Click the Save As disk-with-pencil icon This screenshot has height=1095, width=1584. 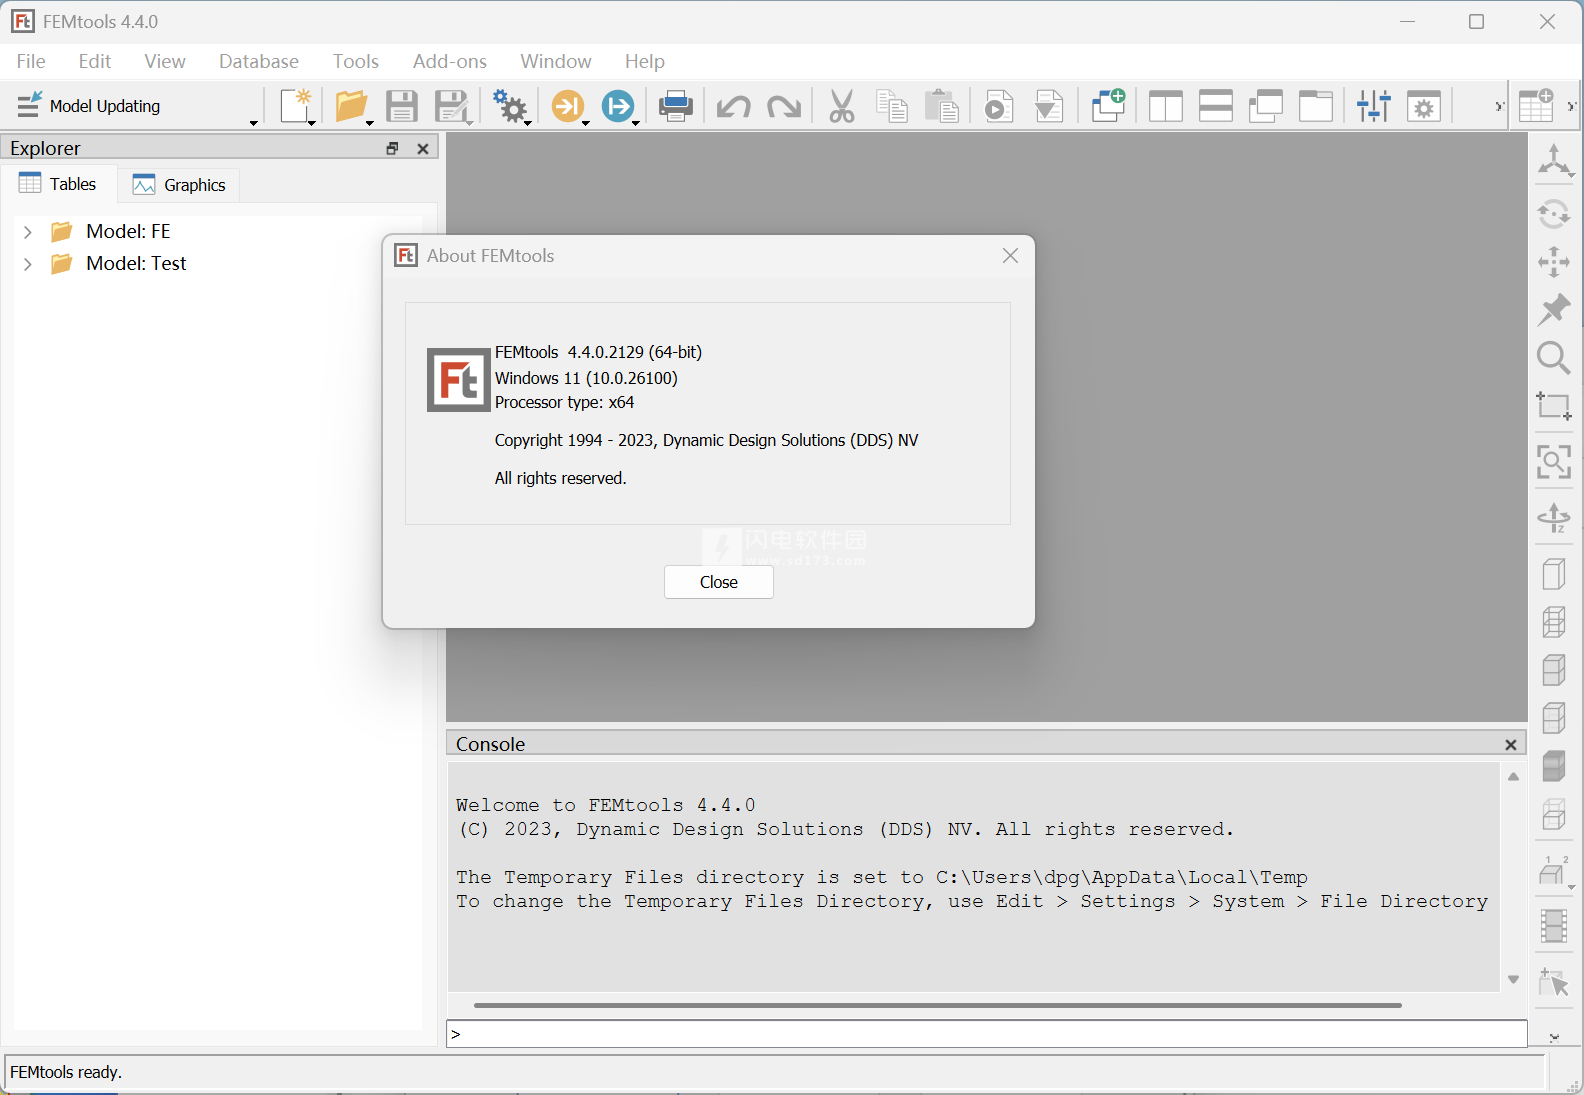click(453, 106)
